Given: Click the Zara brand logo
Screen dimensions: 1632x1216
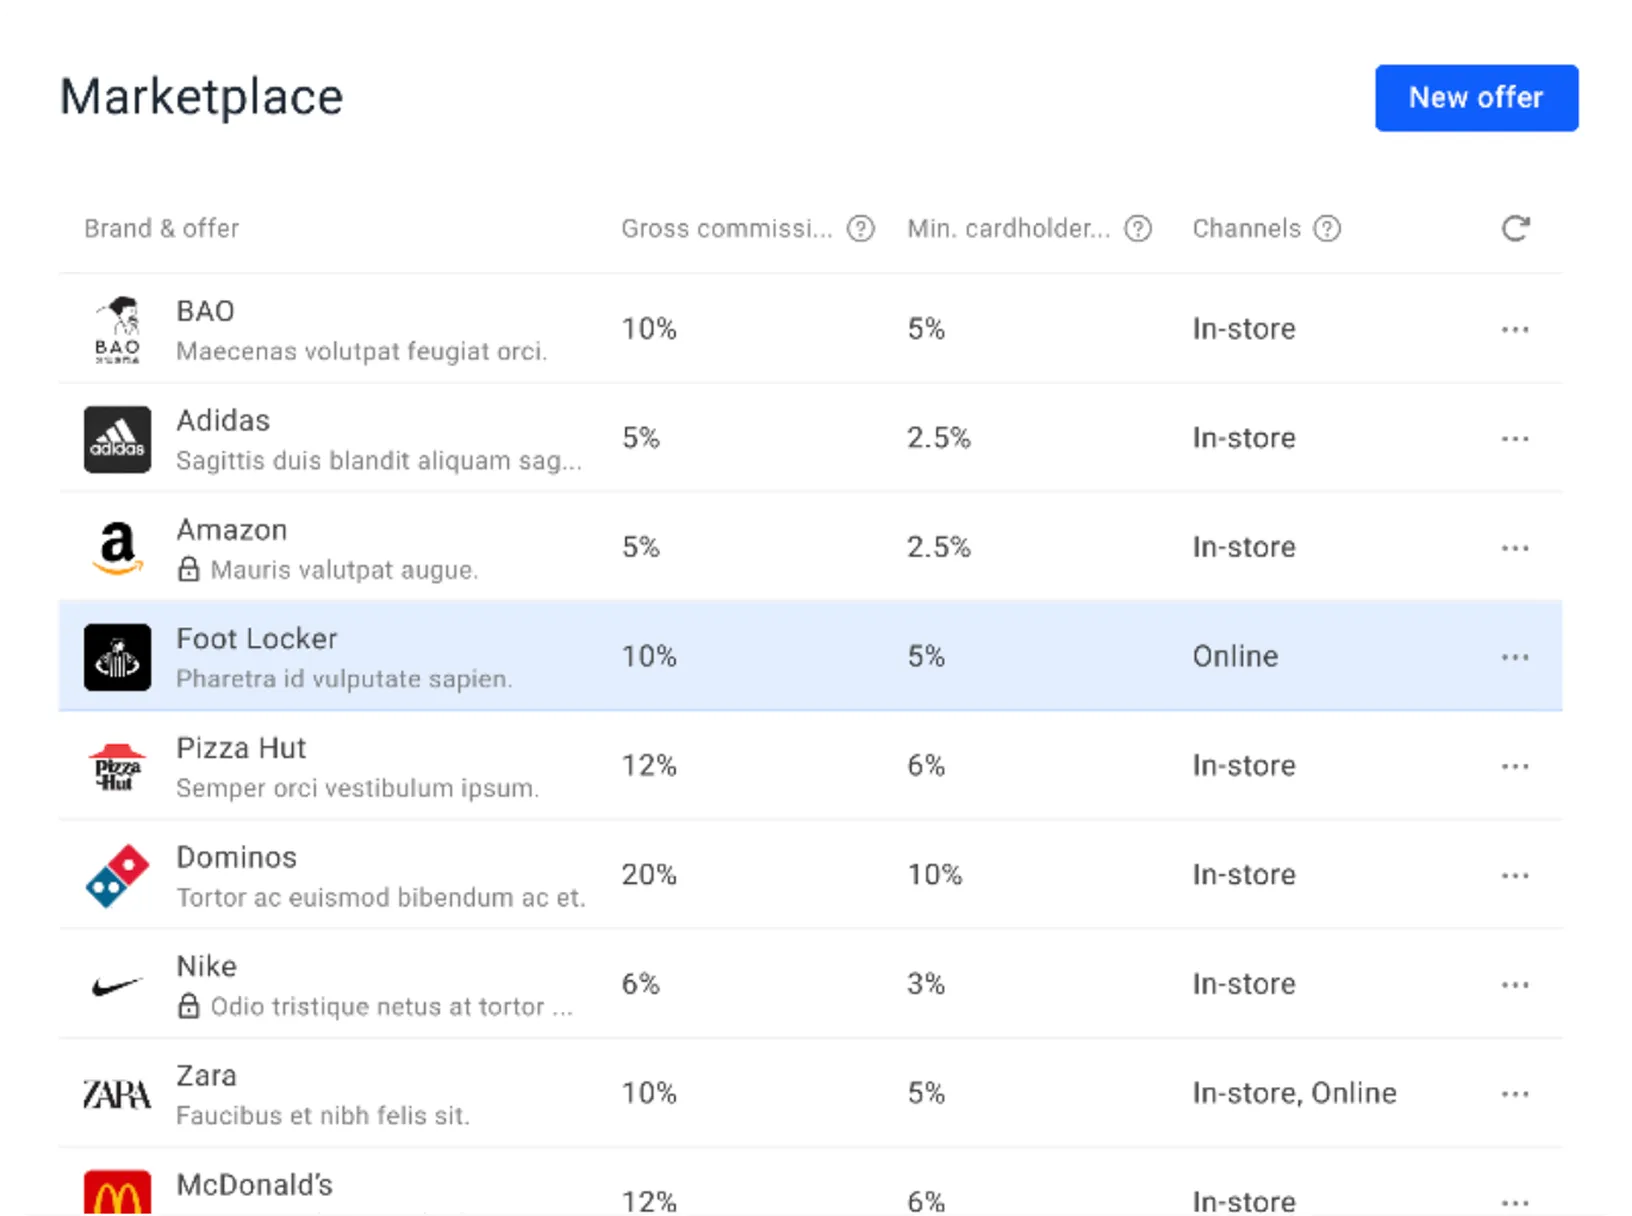Looking at the screenshot, I should pos(117,1095).
